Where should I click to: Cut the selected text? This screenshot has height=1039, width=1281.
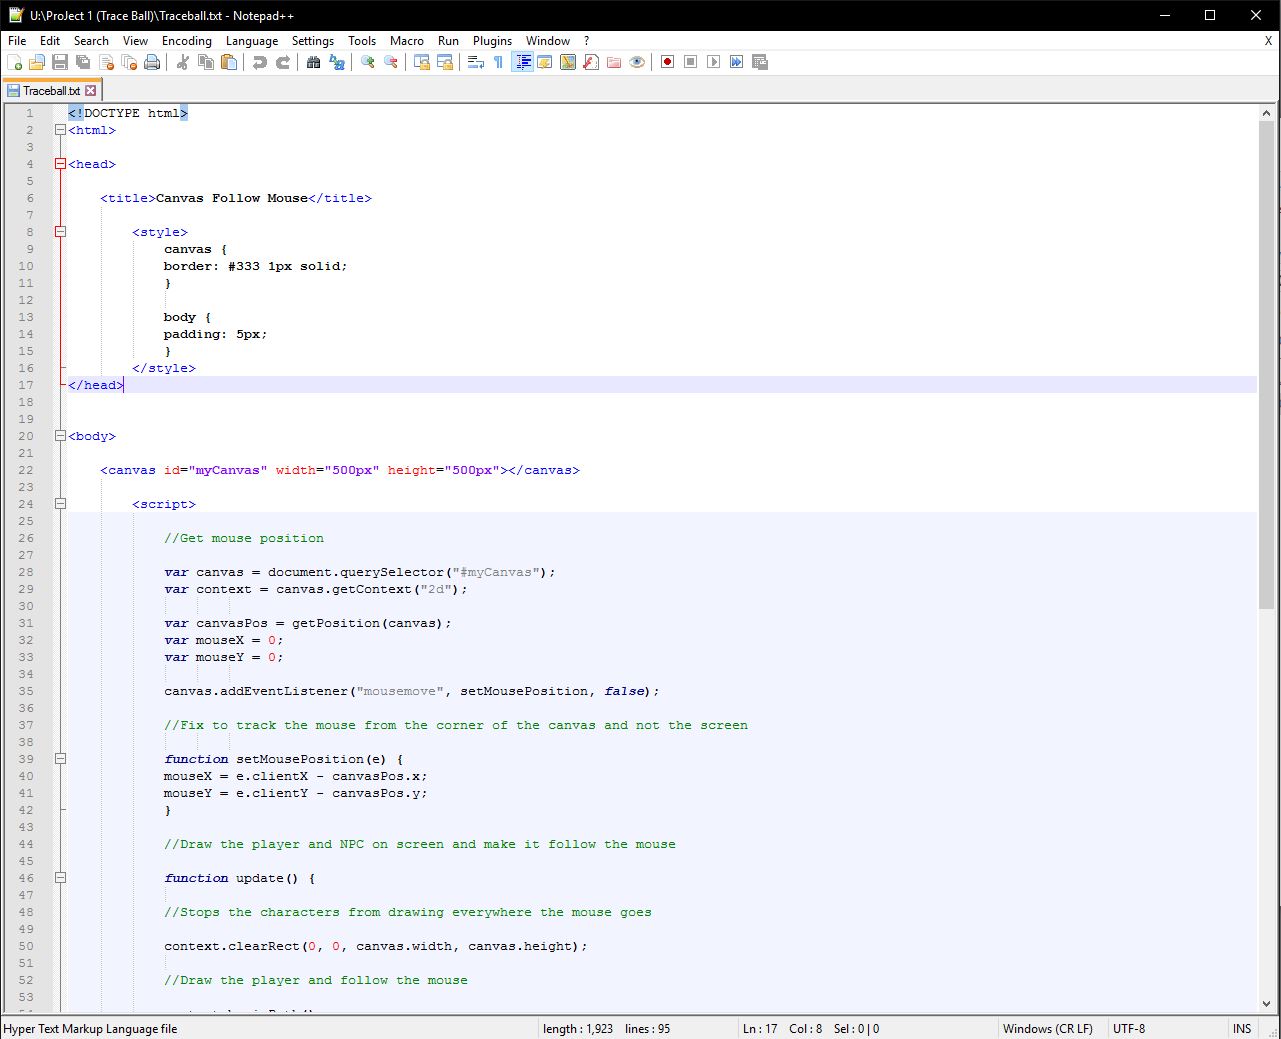point(182,62)
